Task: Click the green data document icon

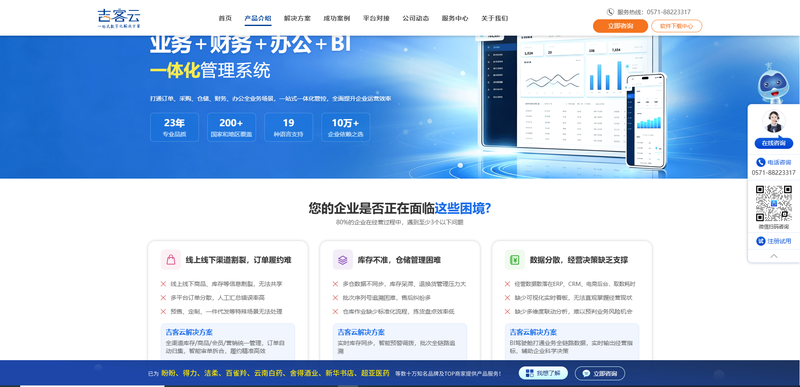Action: coord(515,260)
